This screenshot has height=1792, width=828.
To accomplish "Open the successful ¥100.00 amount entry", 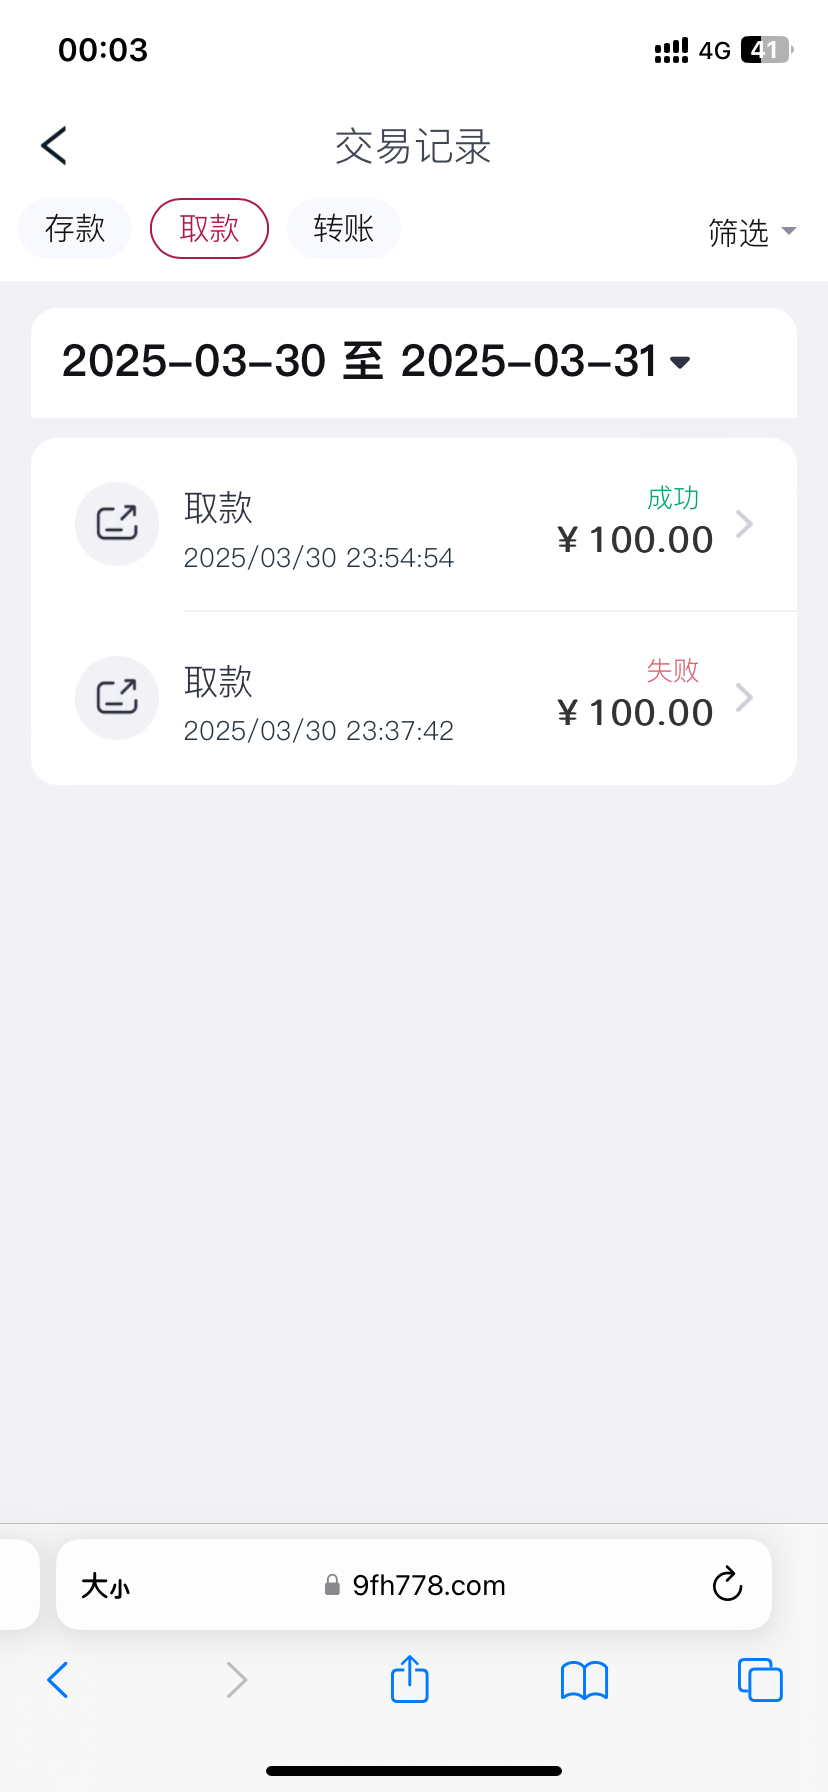I will tap(635, 540).
